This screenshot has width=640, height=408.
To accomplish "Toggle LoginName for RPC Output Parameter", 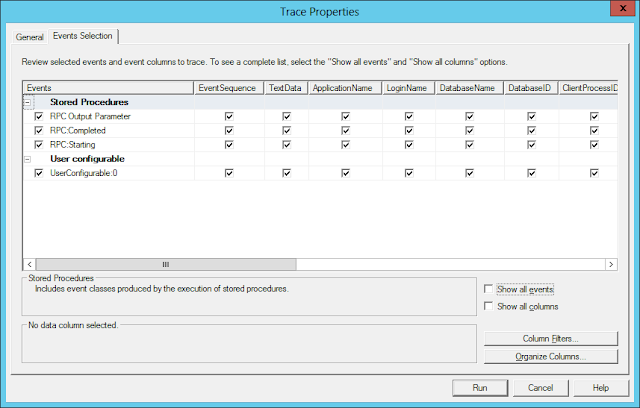I will pyautogui.click(x=409, y=117).
